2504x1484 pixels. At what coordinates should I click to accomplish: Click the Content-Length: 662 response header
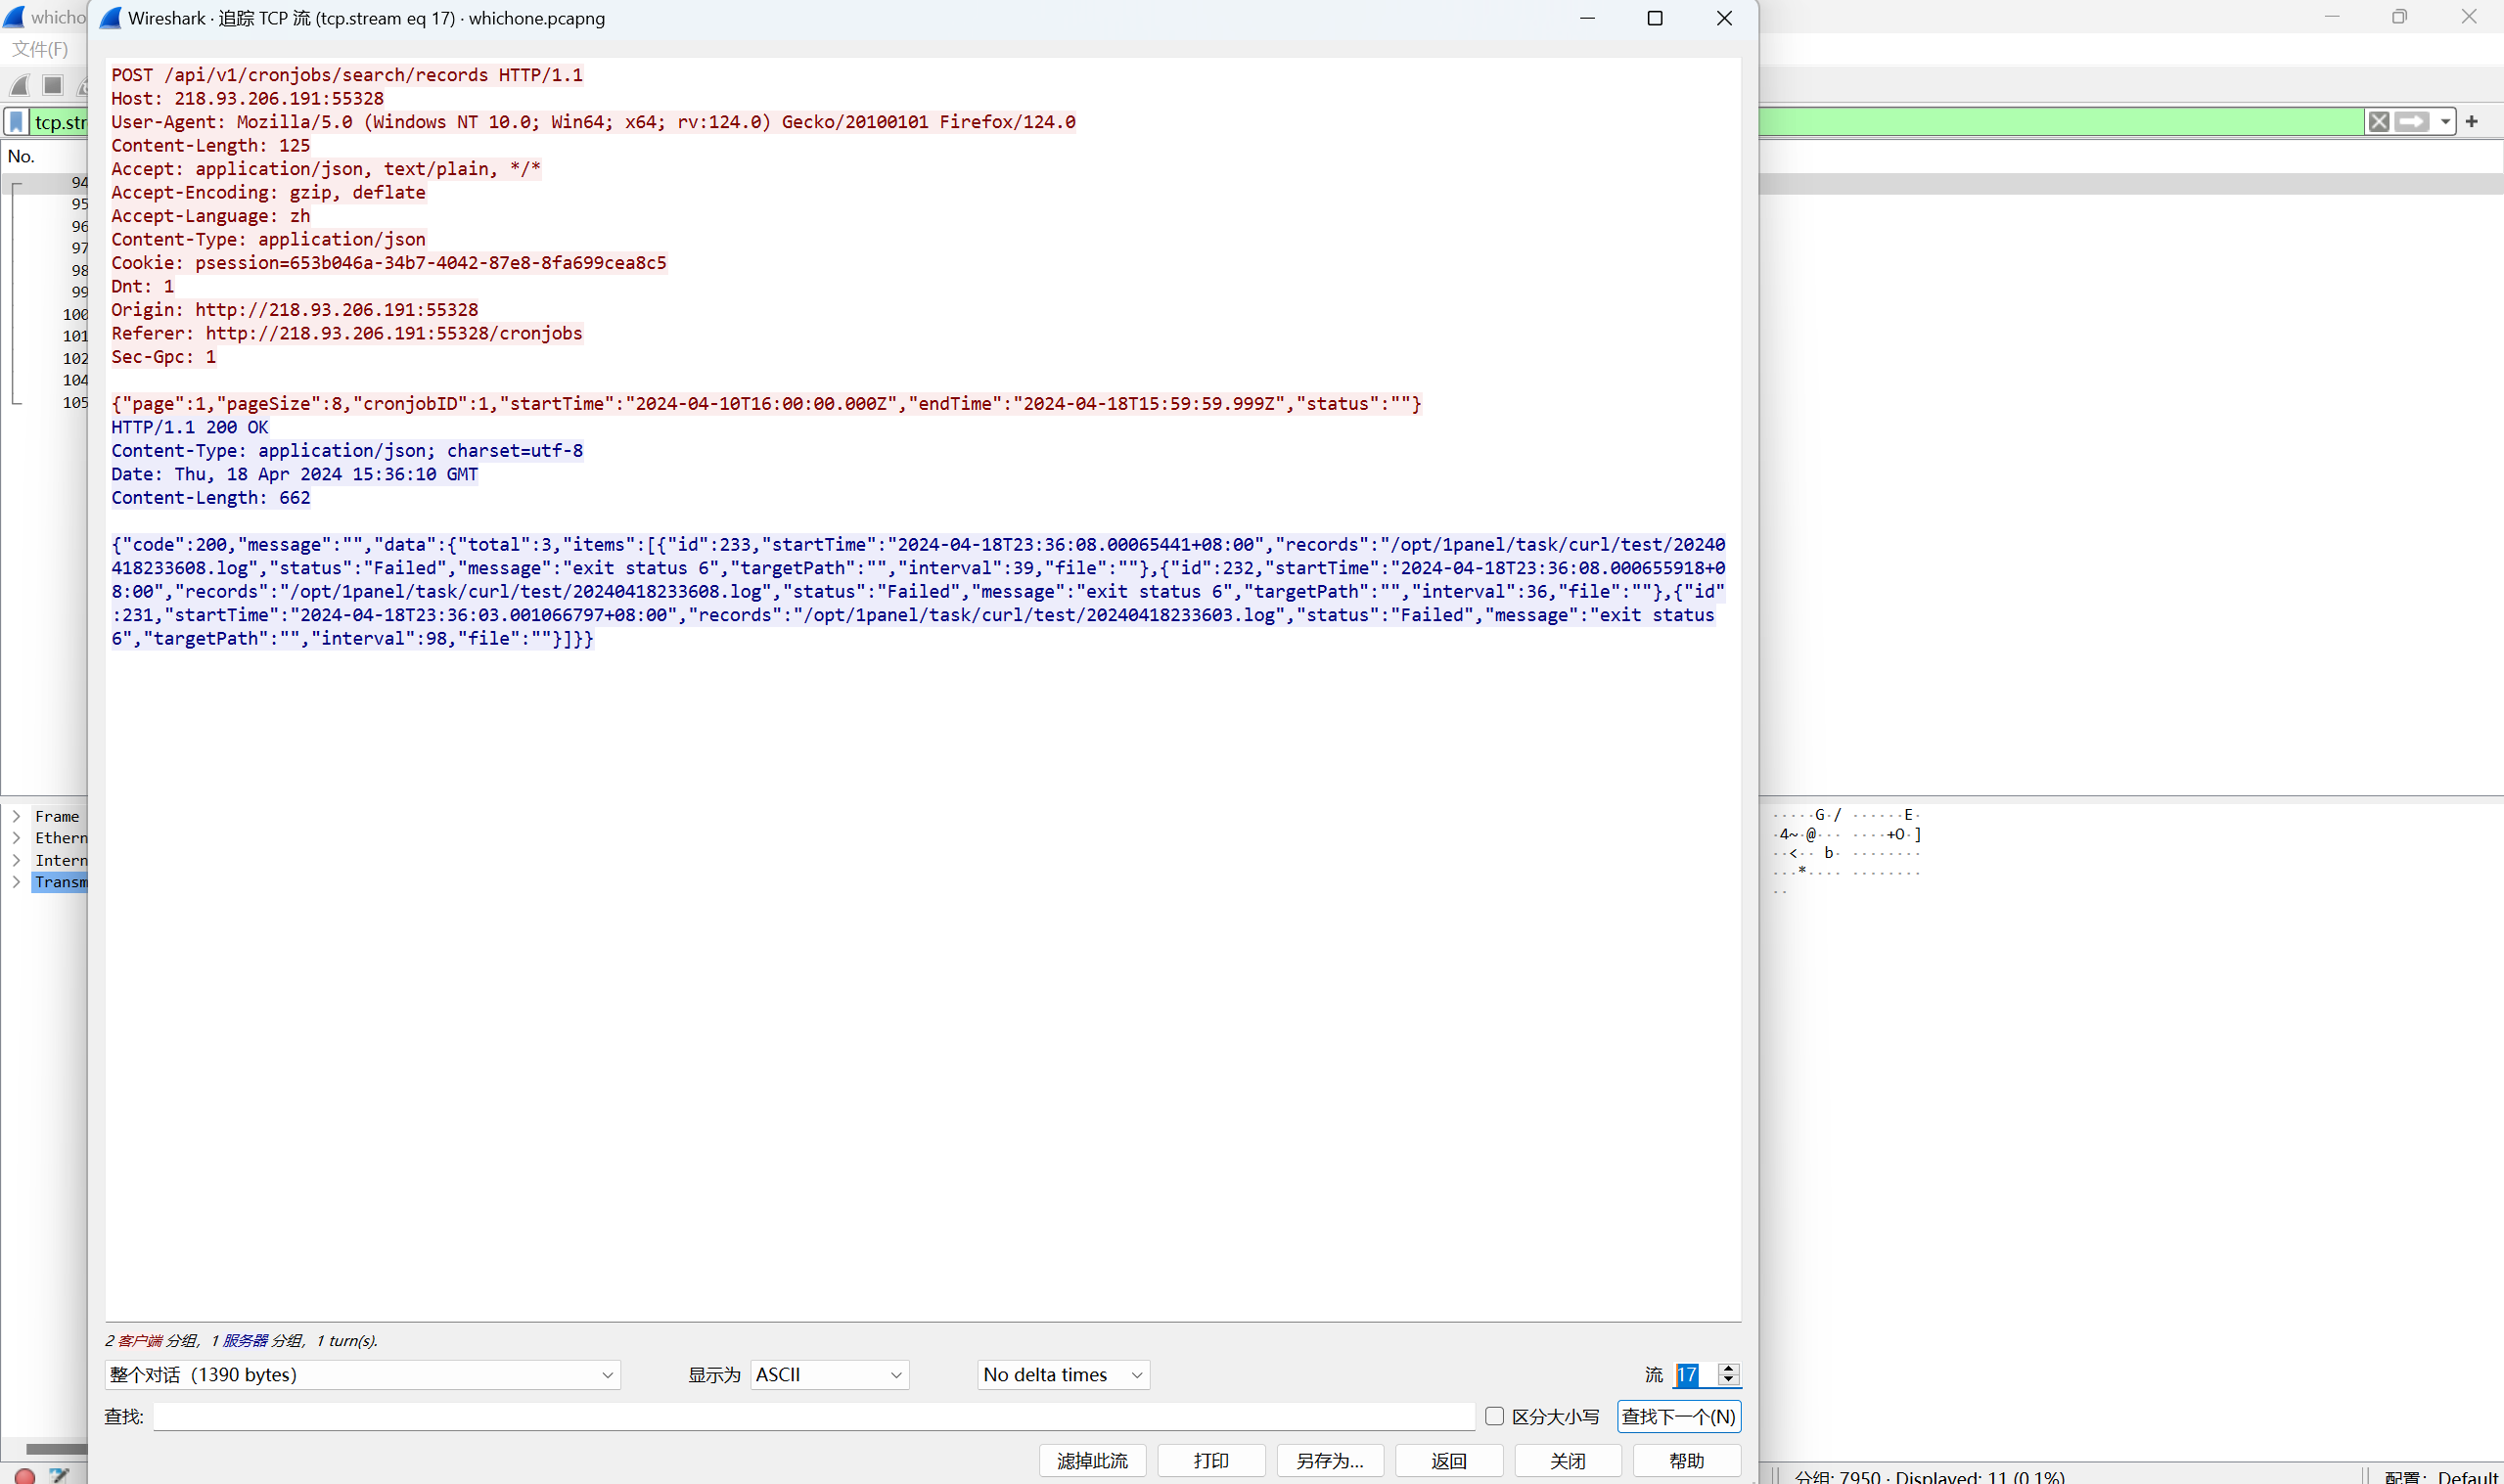click(x=211, y=498)
